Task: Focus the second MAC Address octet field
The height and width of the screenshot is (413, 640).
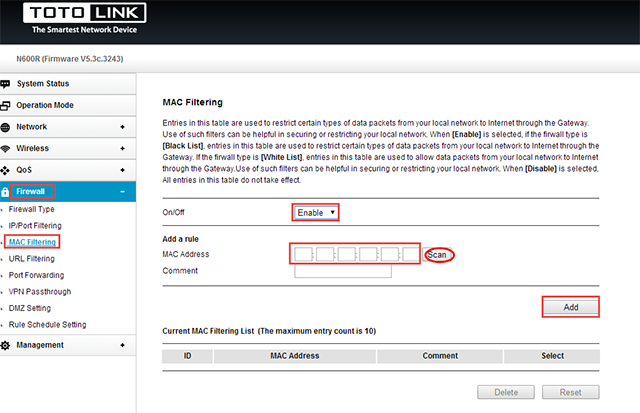Action: tap(325, 255)
